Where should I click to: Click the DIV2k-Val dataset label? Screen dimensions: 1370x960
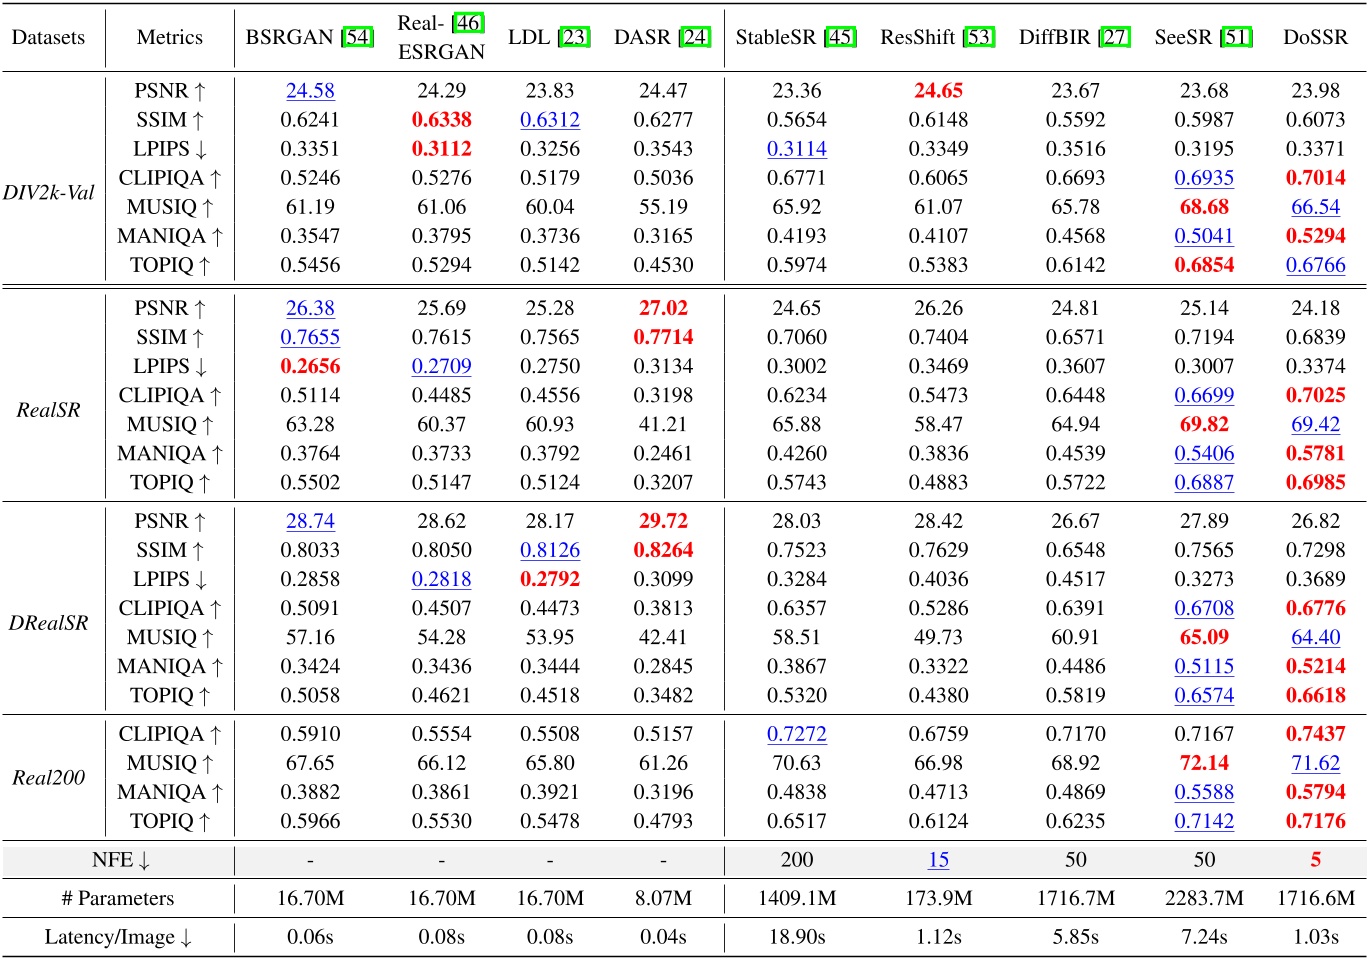50,192
